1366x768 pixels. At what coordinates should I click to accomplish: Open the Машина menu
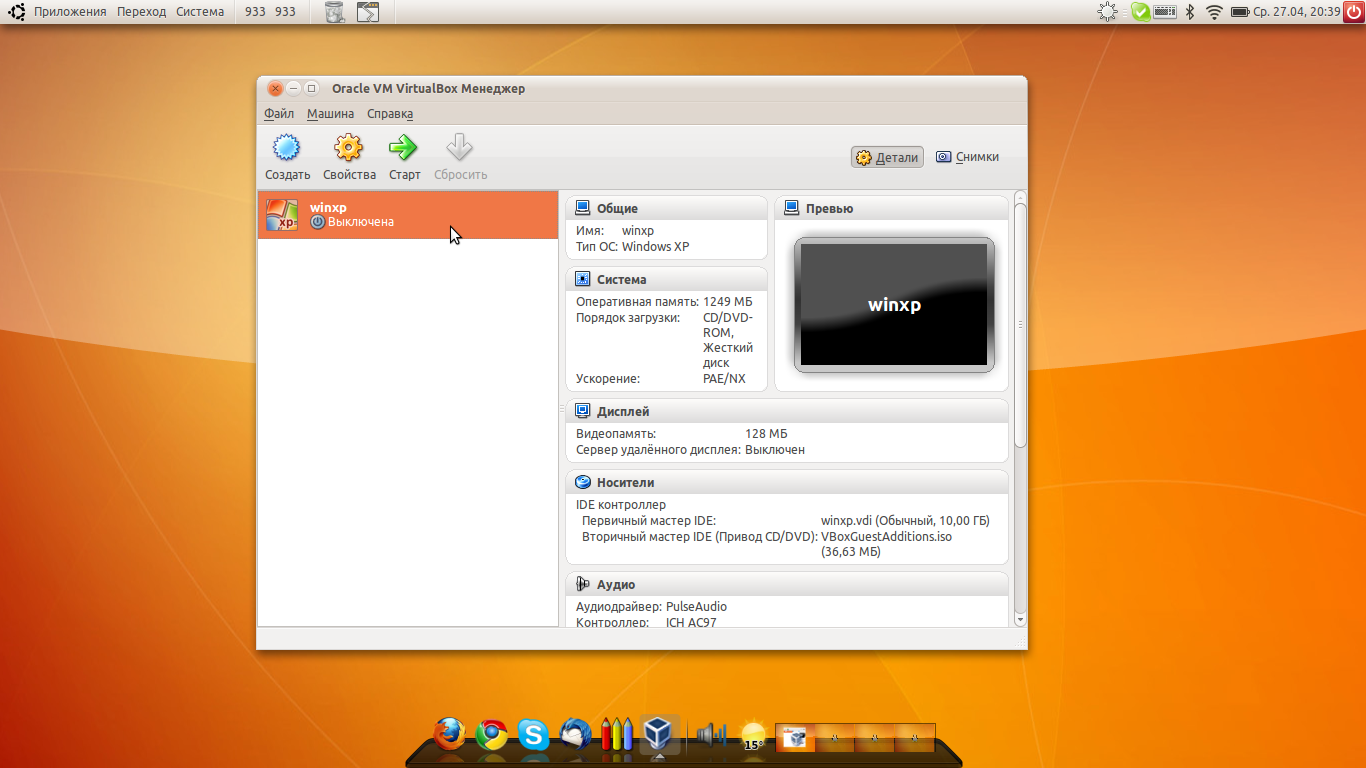331,114
